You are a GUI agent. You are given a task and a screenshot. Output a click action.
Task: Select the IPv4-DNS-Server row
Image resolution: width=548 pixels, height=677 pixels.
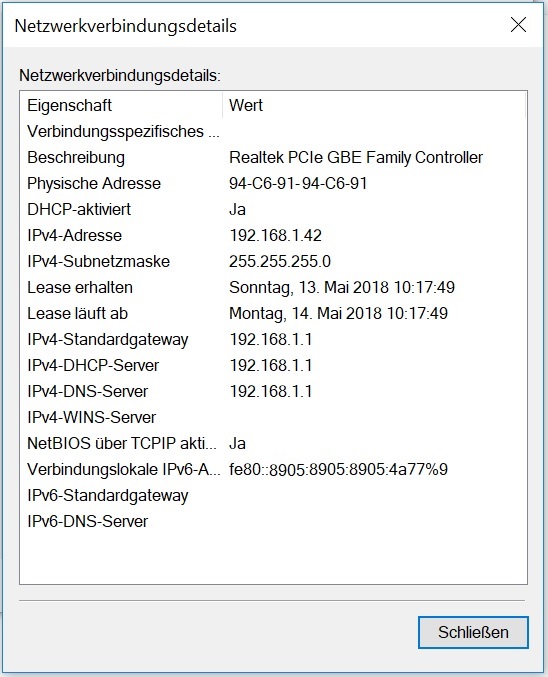[273, 391]
